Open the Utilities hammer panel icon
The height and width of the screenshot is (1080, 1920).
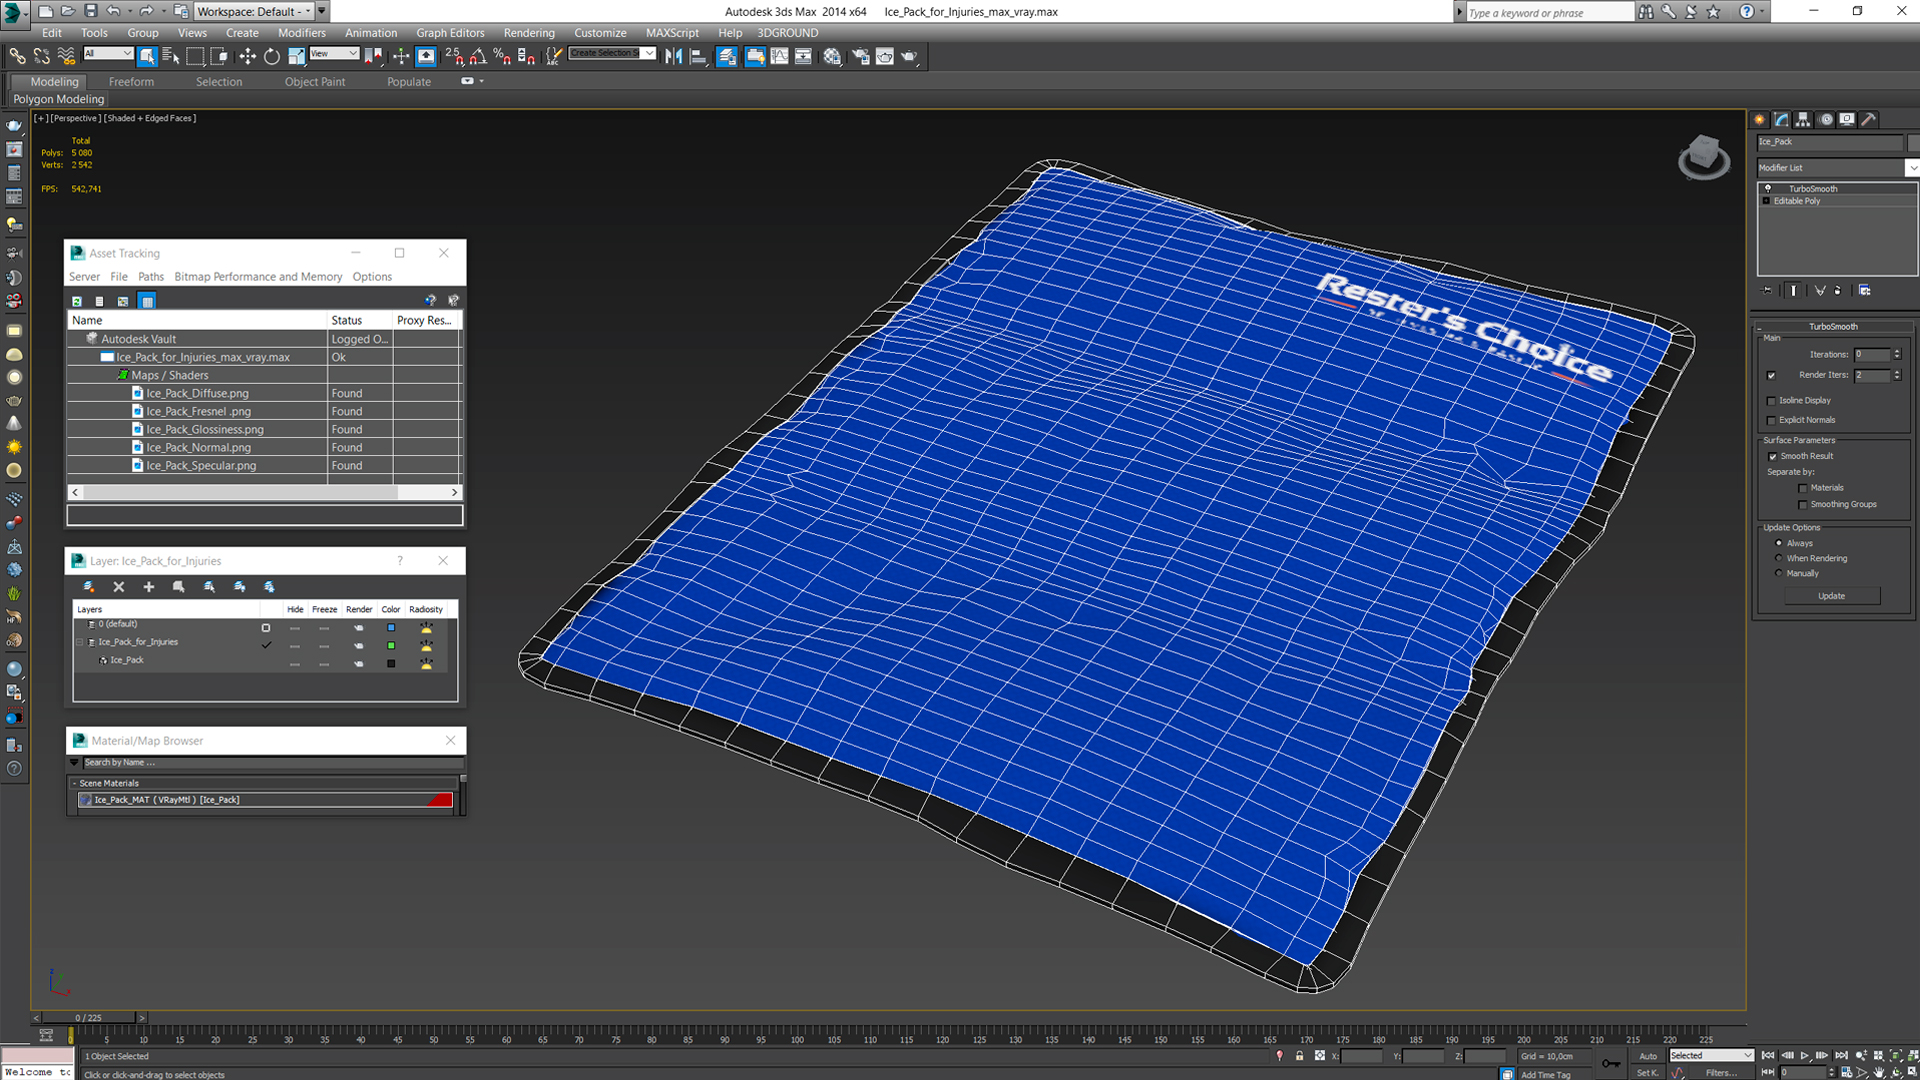(x=1868, y=119)
